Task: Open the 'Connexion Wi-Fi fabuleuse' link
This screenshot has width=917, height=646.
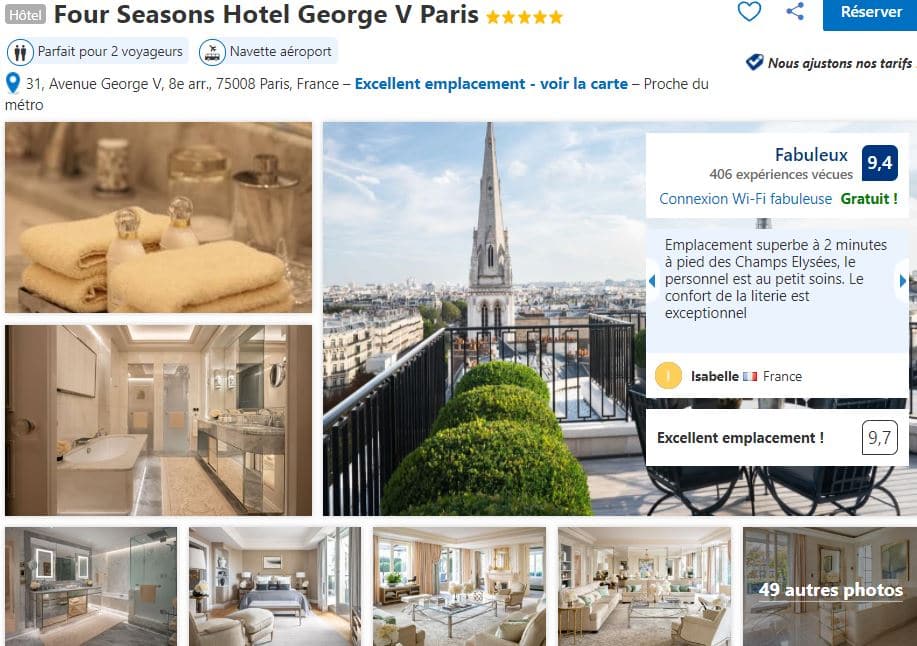Action: pos(746,199)
